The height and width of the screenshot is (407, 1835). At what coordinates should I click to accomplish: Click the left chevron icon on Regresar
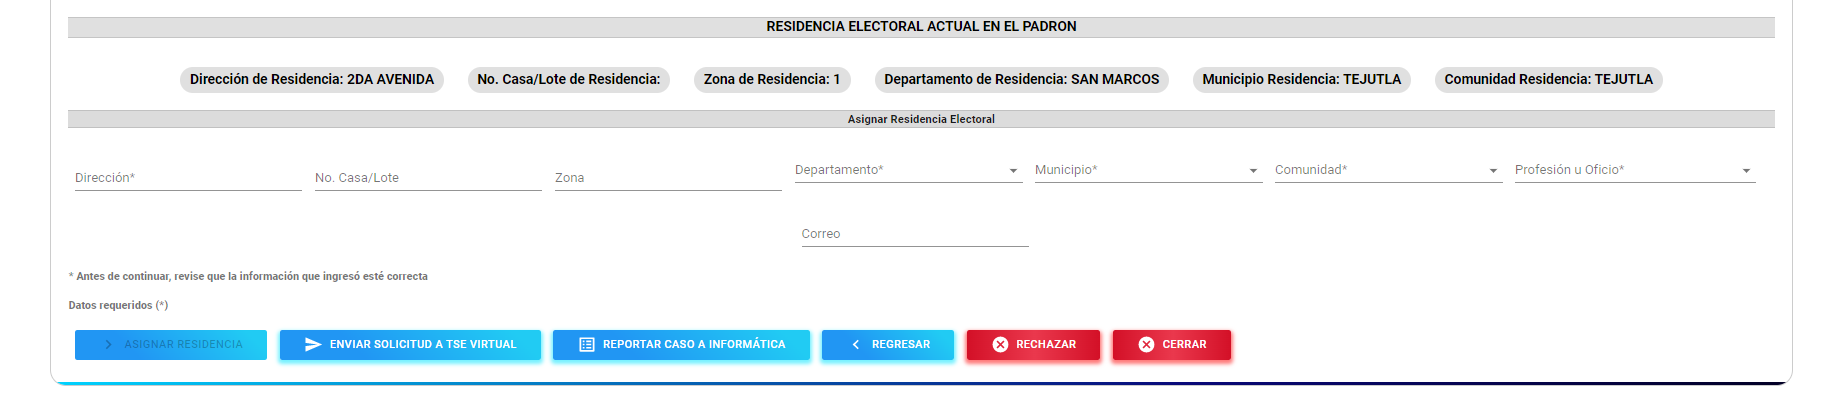855,344
